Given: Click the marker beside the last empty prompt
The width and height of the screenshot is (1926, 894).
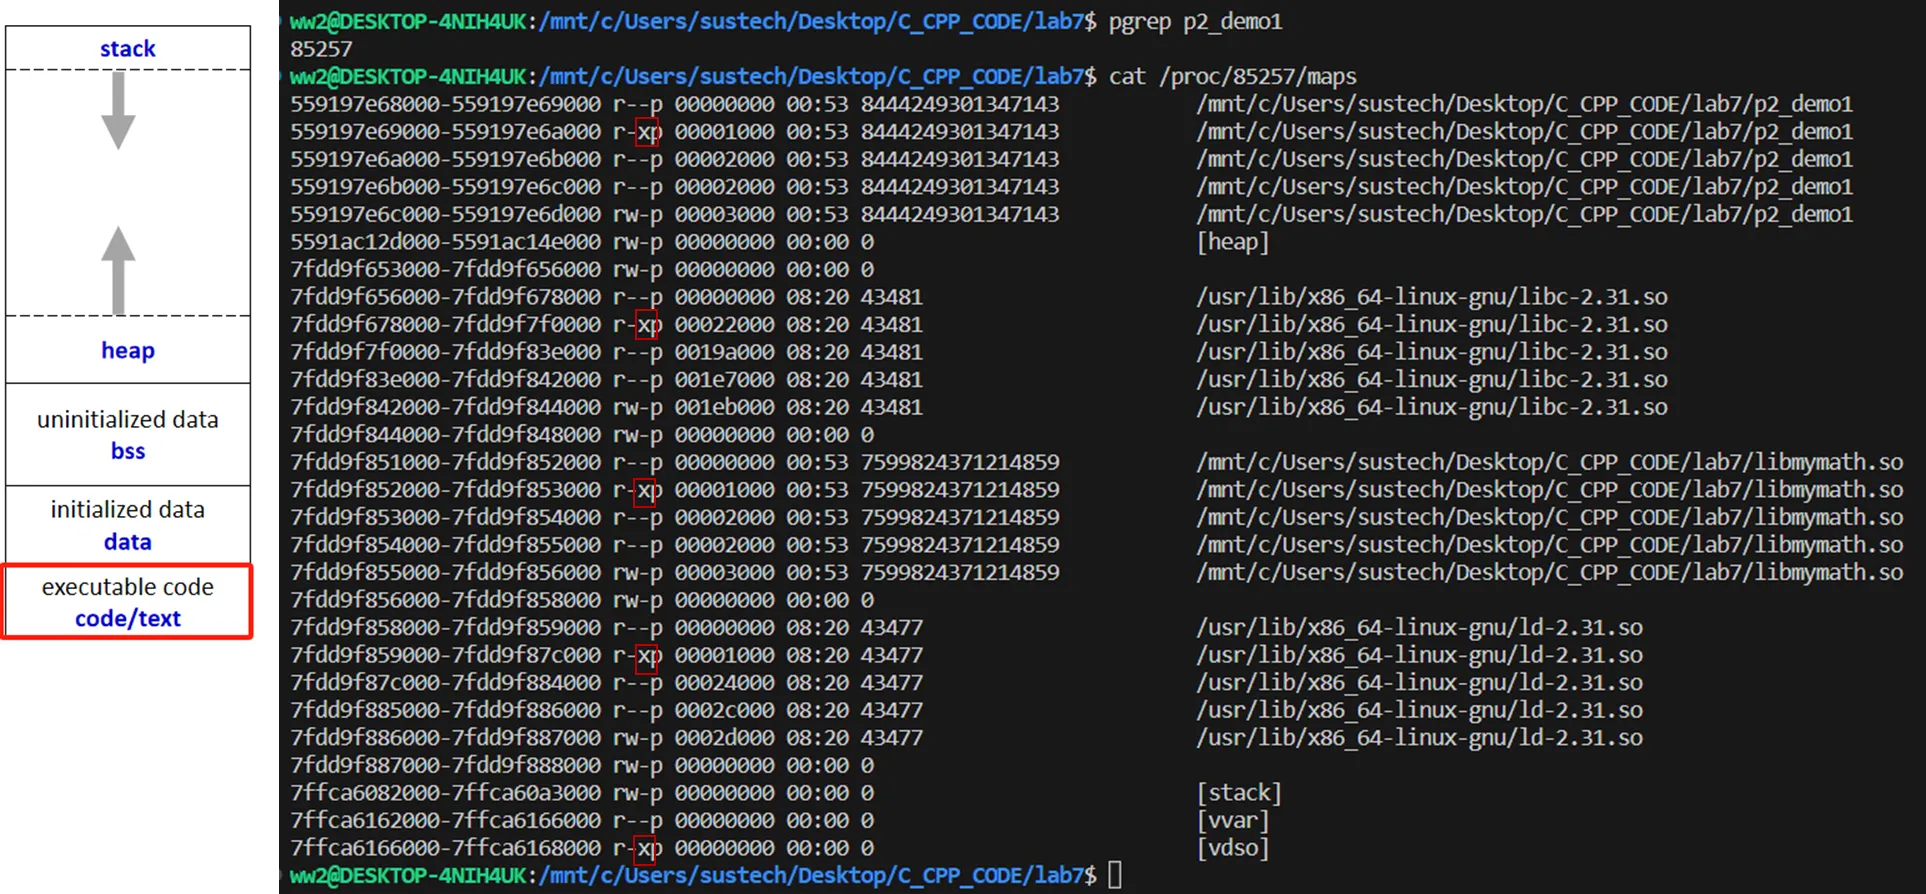Looking at the screenshot, I should pyautogui.click(x=277, y=875).
